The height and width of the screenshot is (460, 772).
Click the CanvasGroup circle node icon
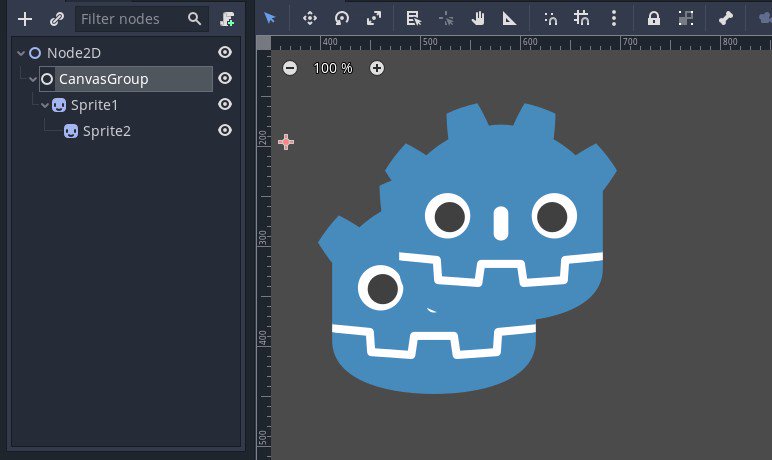(x=47, y=79)
